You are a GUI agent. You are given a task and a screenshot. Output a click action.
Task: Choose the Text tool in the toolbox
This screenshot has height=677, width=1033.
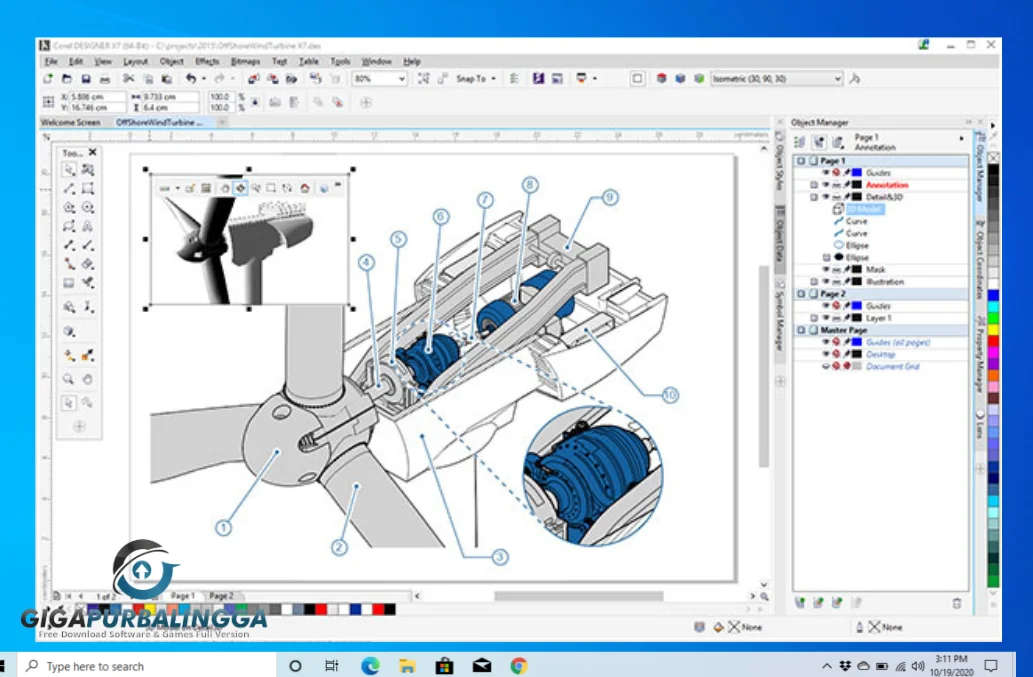coord(88,227)
